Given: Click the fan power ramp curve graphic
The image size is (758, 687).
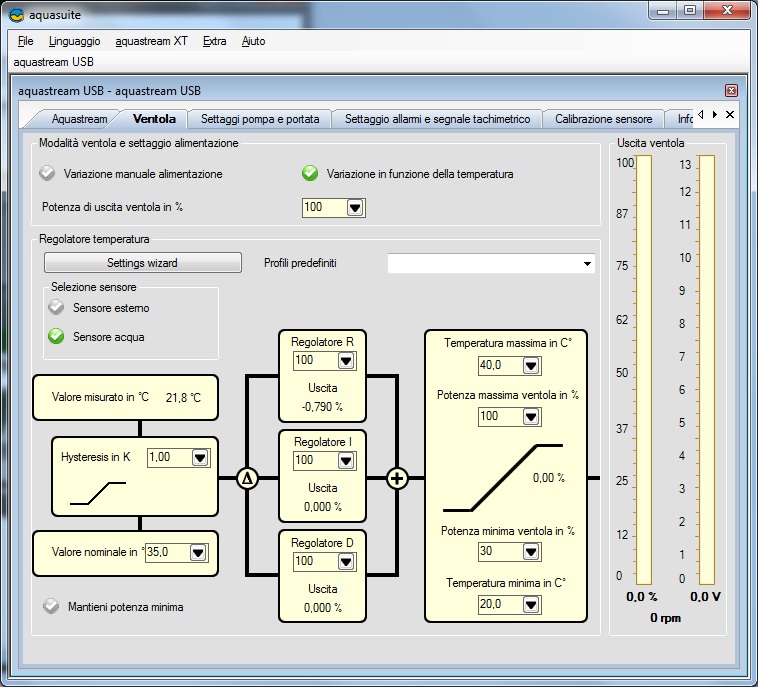Looking at the screenshot, I should [503, 478].
